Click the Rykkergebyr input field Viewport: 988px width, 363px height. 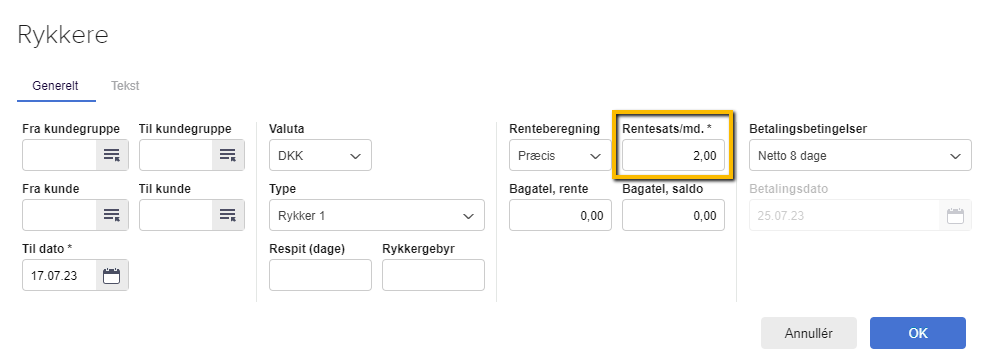434,275
